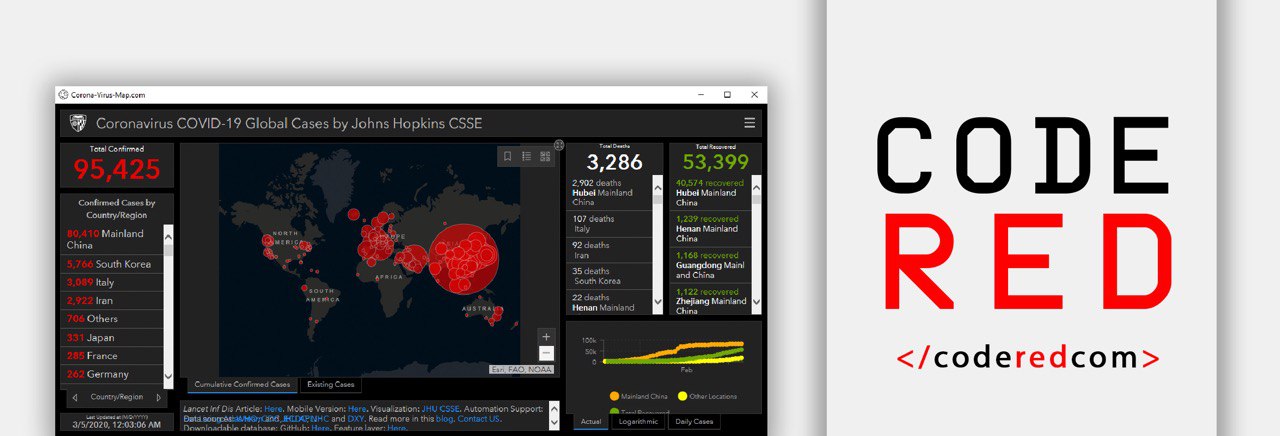Click the last updated 3/5/2020 timestamp
The width and height of the screenshot is (1280, 436).
click(x=117, y=424)
